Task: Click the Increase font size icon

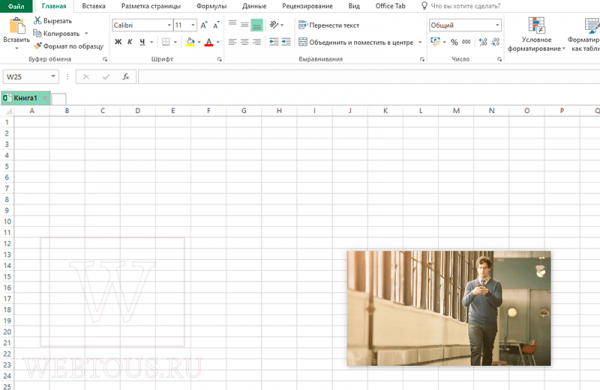Action: [204, 25]
